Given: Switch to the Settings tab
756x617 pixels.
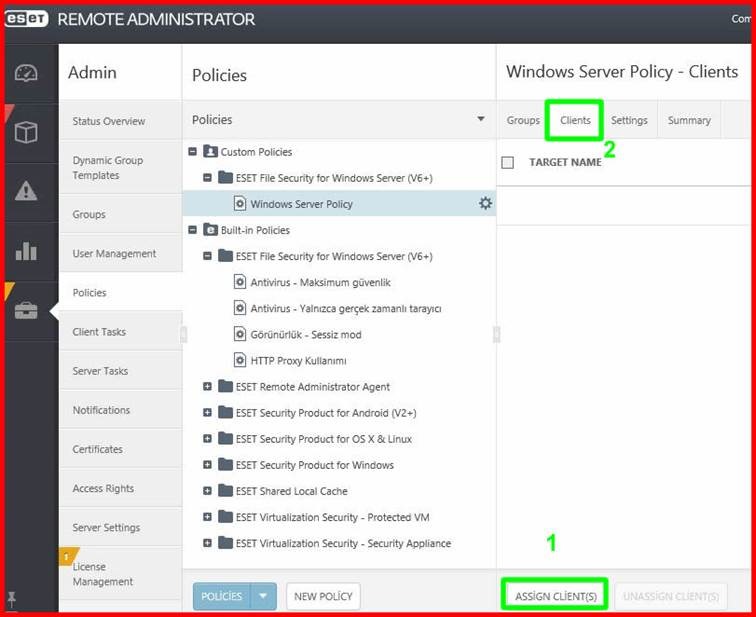Looking at the screenshot, I should [x=629, y=120].
